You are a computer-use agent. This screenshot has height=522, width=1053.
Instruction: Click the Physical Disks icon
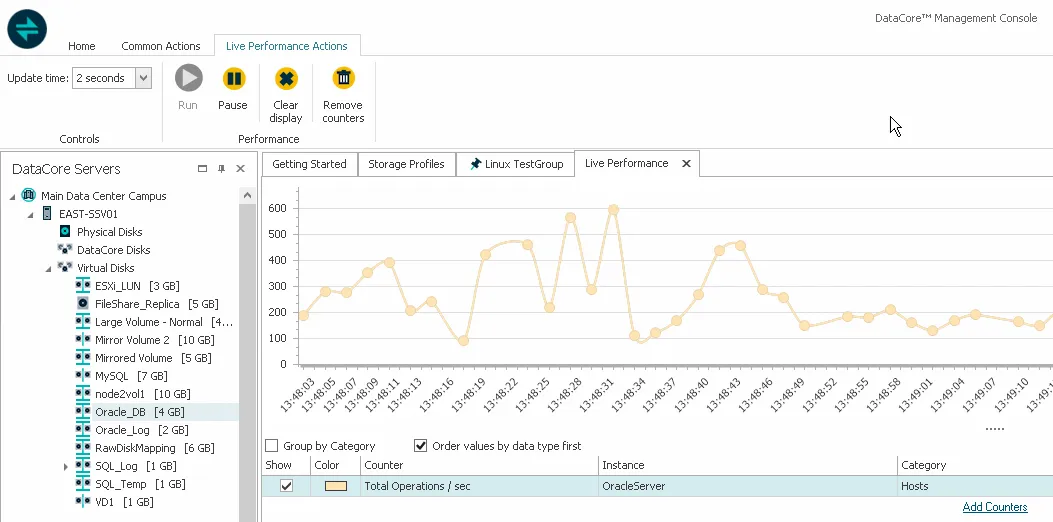[x=65, y=232]
